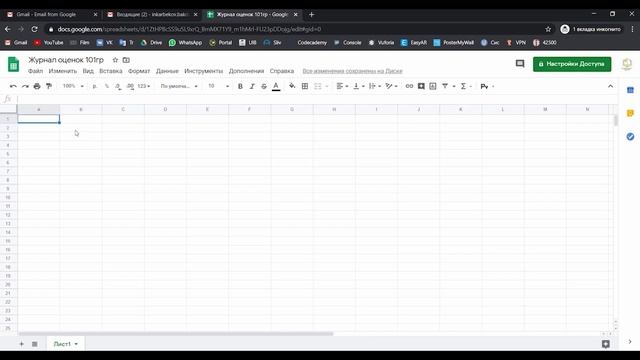The image size is (640, 360).
Task: Open the 123 number format dropdown
Action: pos(144,86)
